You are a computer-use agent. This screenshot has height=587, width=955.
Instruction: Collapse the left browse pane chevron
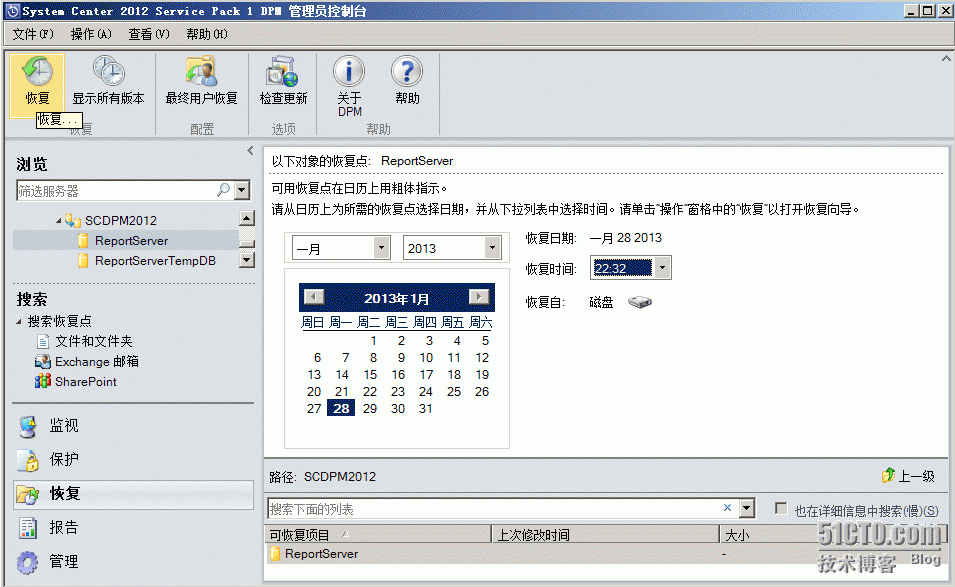click(250, 150)
